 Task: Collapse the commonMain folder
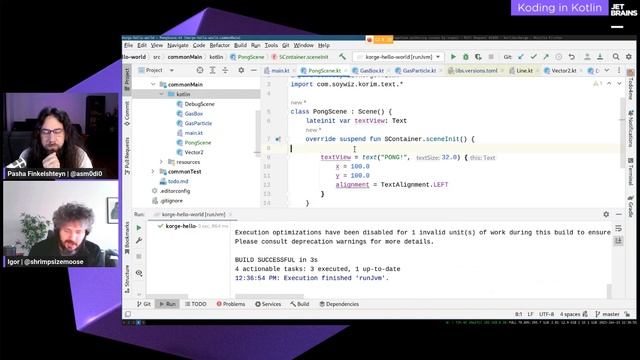[153, 84]
